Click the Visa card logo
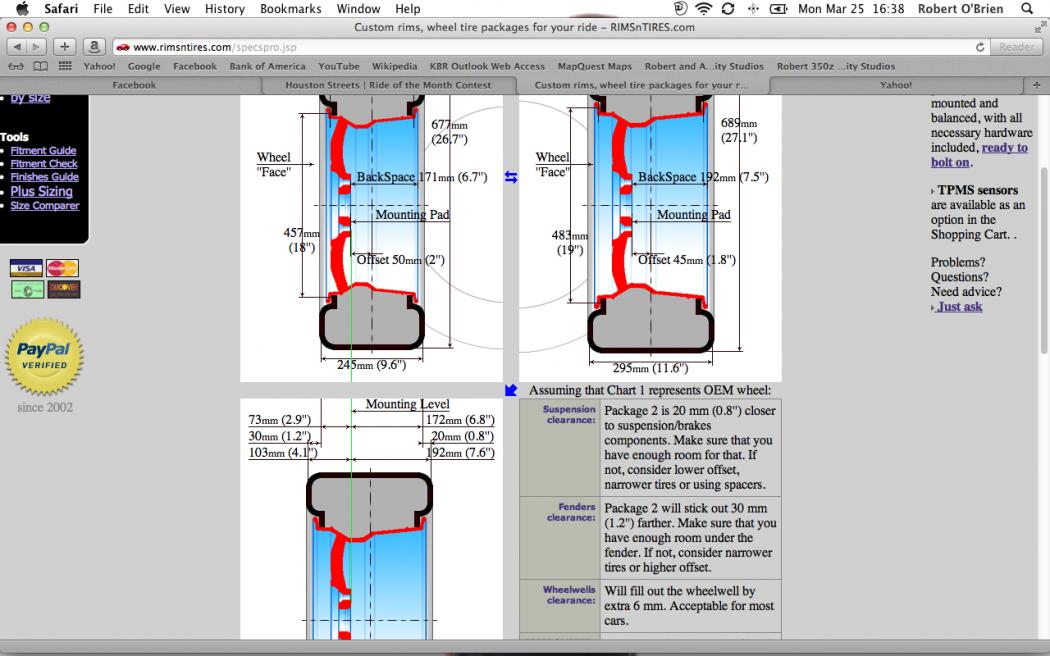The width and height of the screenshot is (1050, 656). (26, 268)
